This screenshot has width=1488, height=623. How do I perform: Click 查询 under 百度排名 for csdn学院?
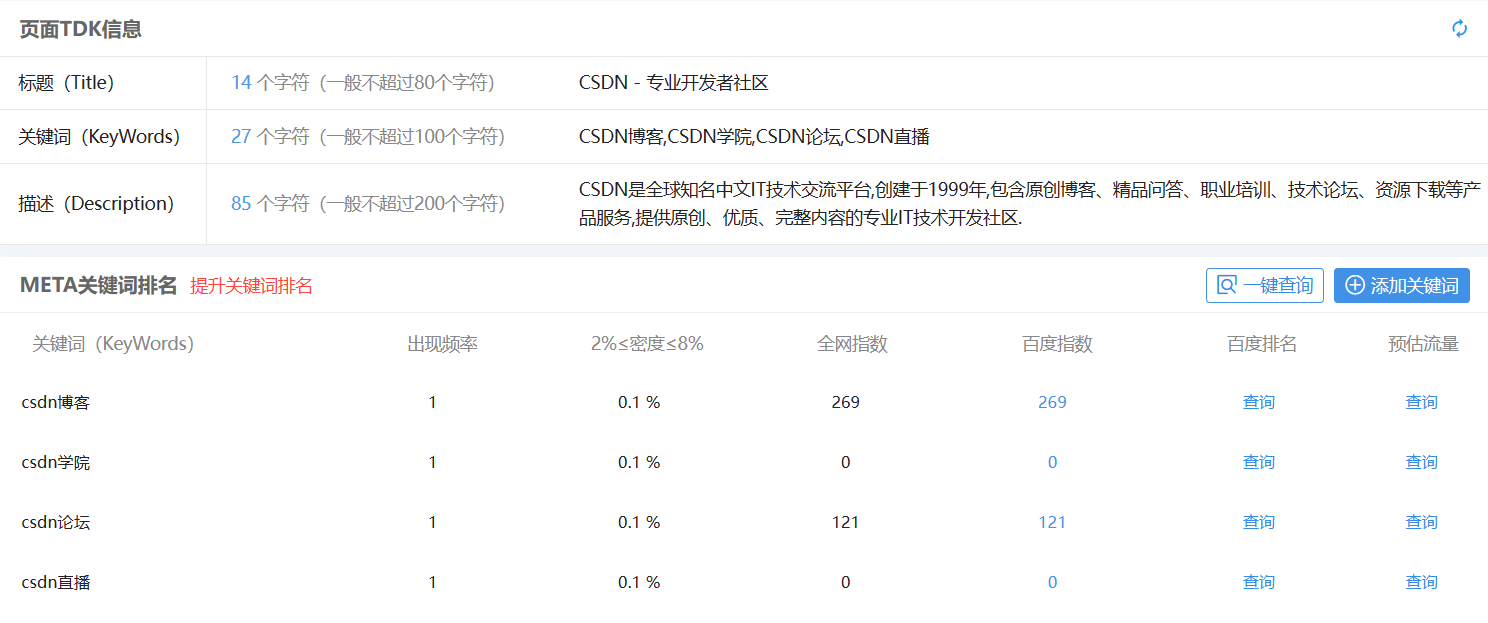point(1259,462)
